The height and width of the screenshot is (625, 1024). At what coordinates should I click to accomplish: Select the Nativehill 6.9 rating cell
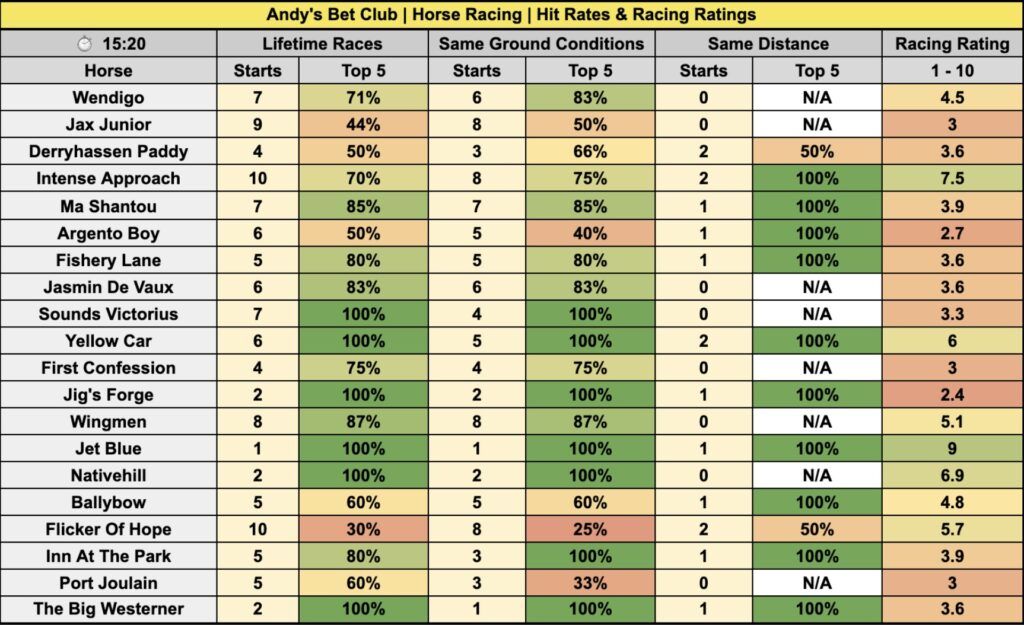pyautogui.click(x=952, y=476)
